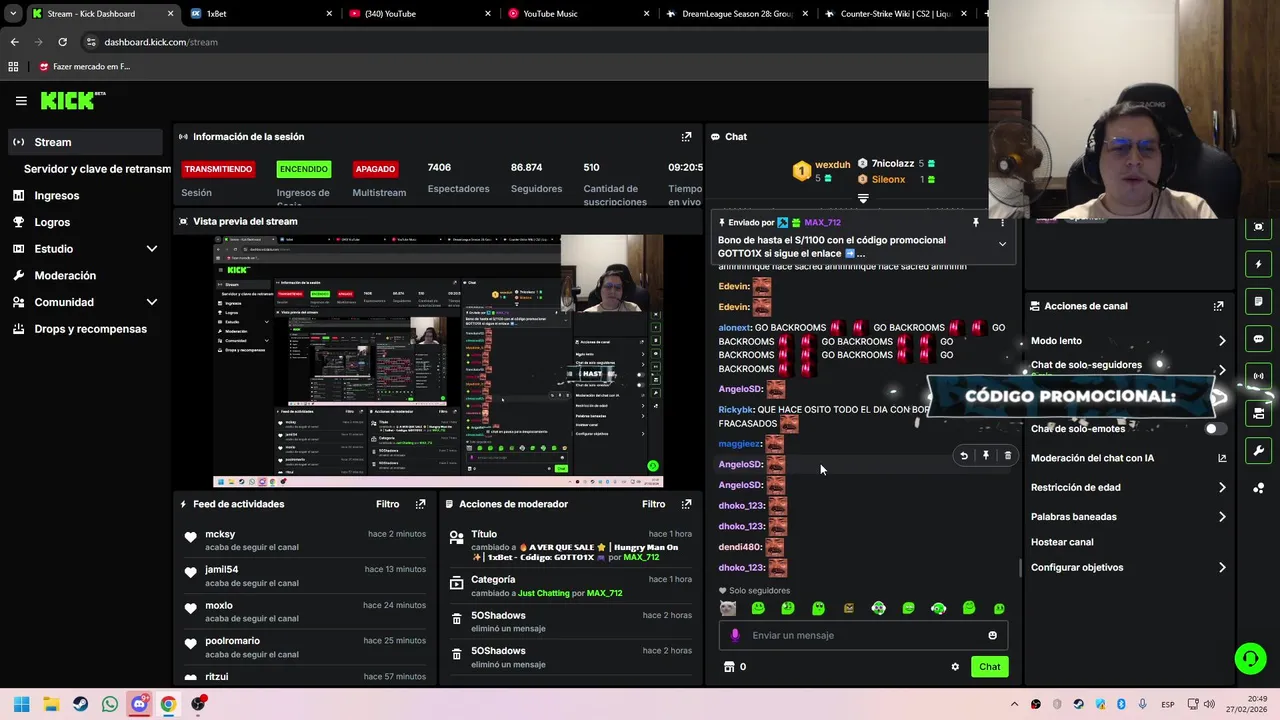Delete the hovered chat message with trash icon
The height and width of the screenshot is (720, 1280).
click(1007, 455)
